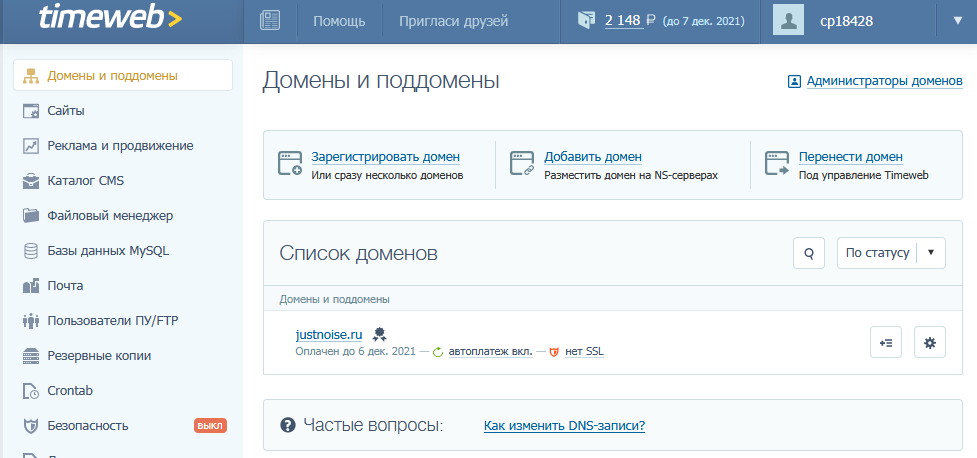977x458 pixels.
Task: Click the Резервные копии server icon
Action: [x=31, y=356]
